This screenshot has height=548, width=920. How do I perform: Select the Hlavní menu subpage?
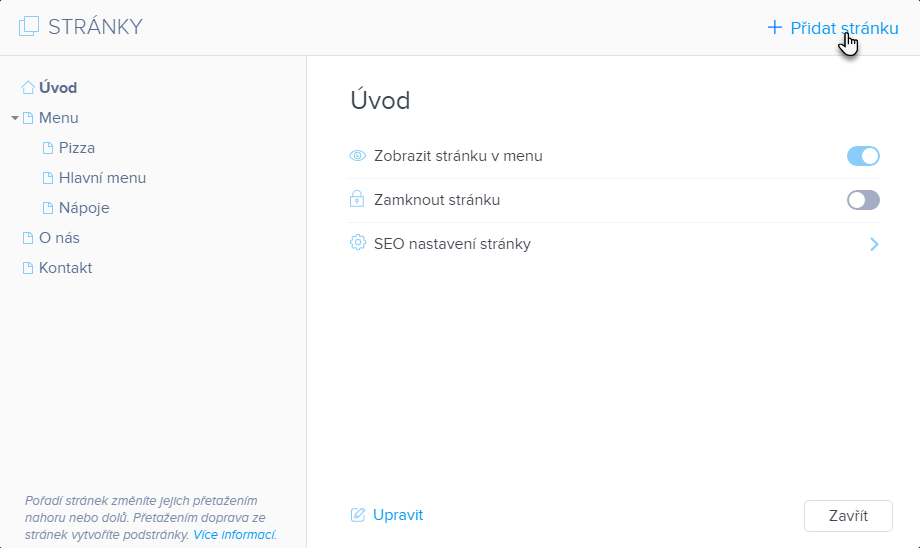tap(102, 178)
